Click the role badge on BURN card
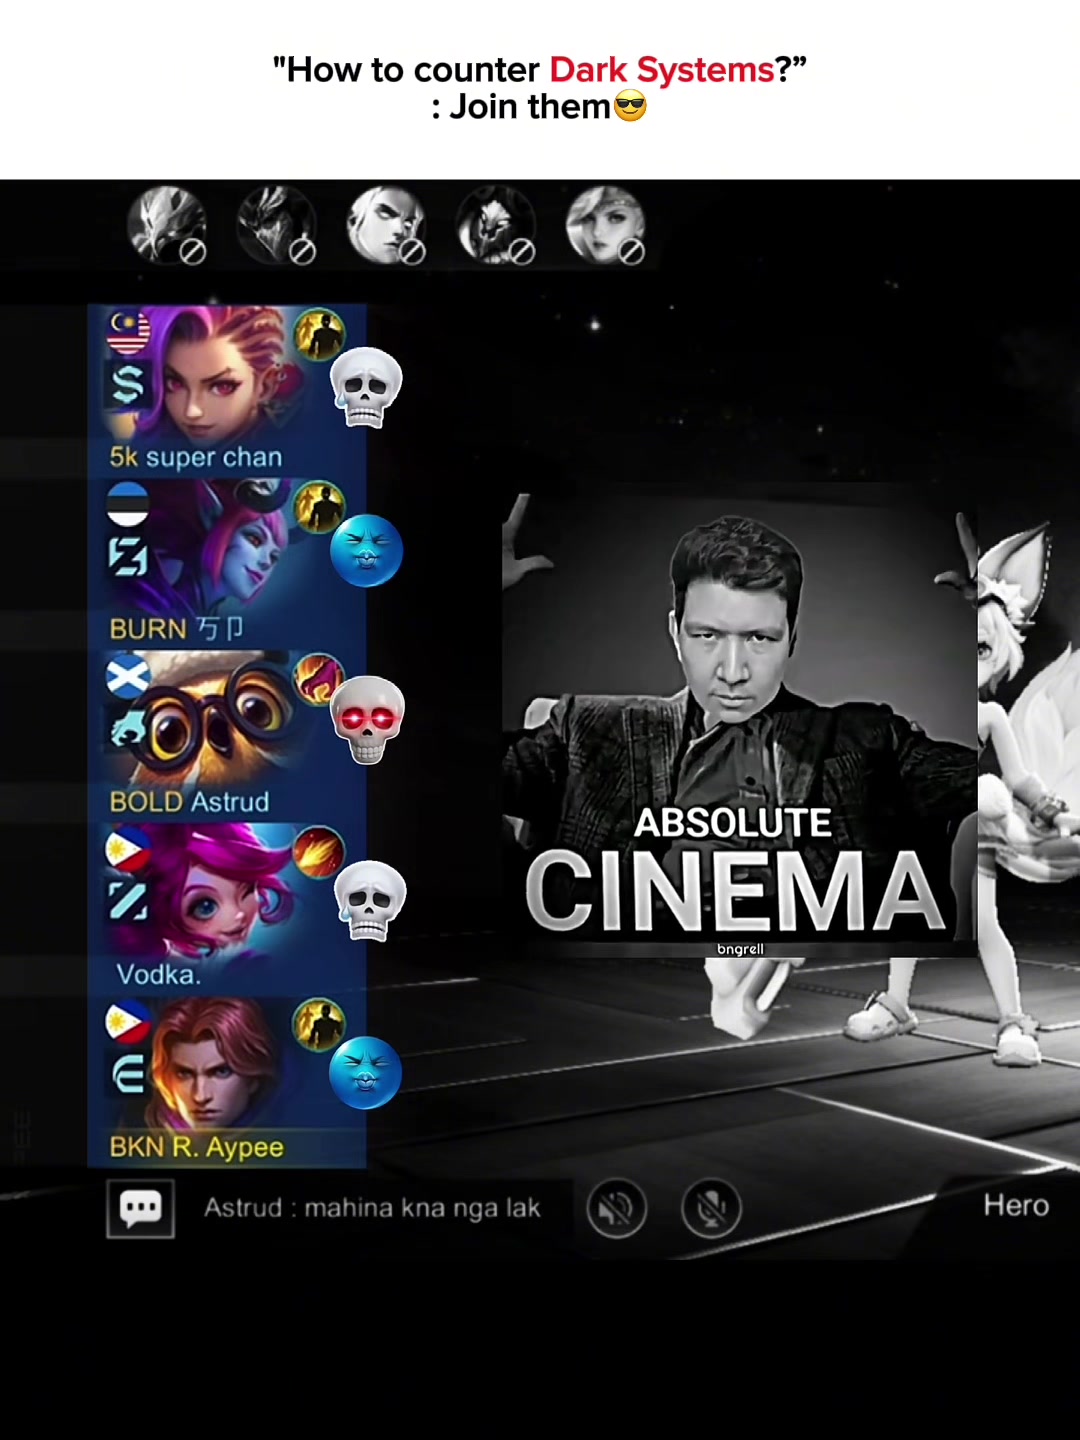This screenshot has height=1440, width=1080. coord(128,557)
